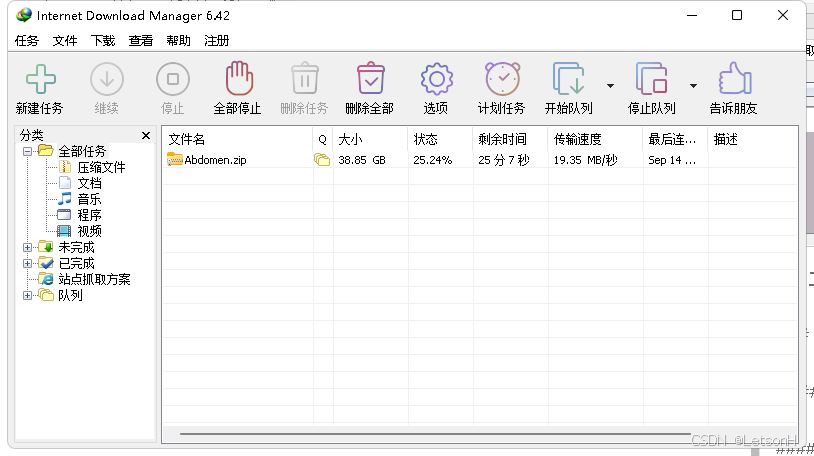814x456 pixels.
Task: Click the 19.35 MB/秒 speed cell
Action: [x=585, y=160]
